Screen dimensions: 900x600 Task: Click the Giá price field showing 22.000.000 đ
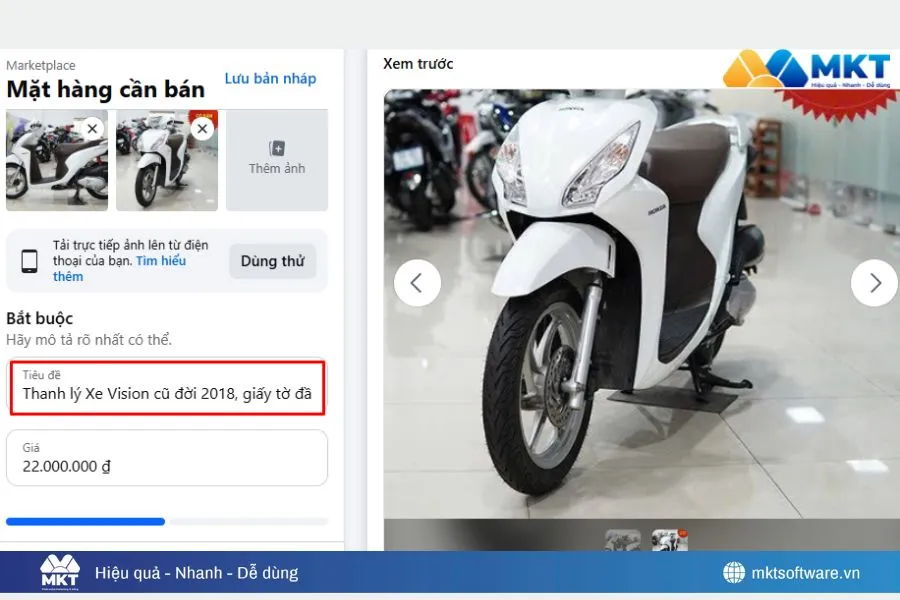tap(167, 459)
